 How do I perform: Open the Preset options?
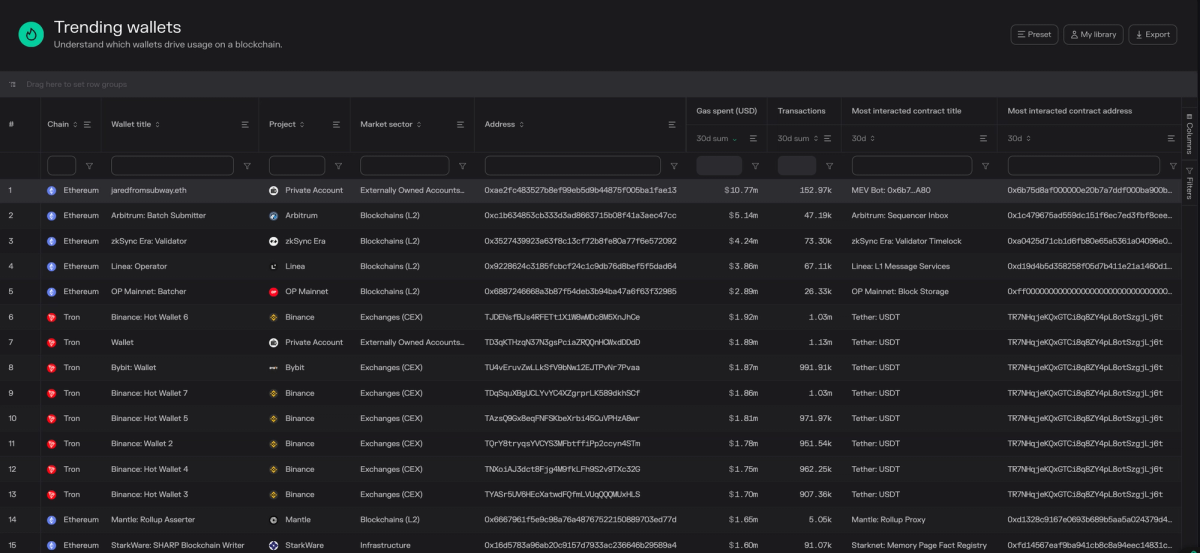coord(1034,34)
